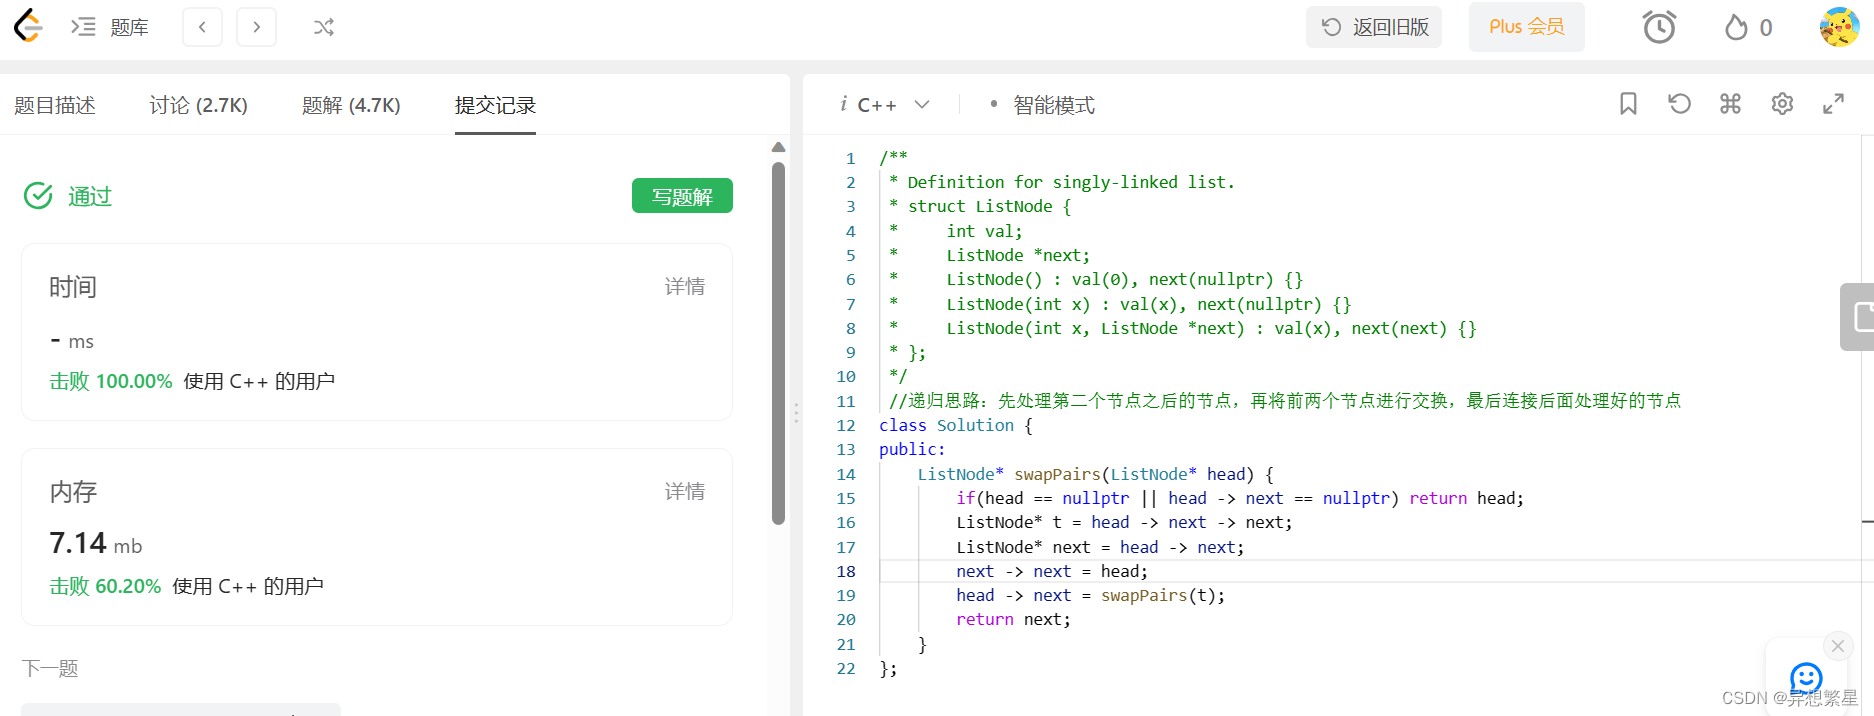Click 击败 100.00% time result
This screenshot has width=1874, height=716.
click(x=111, y=381)
